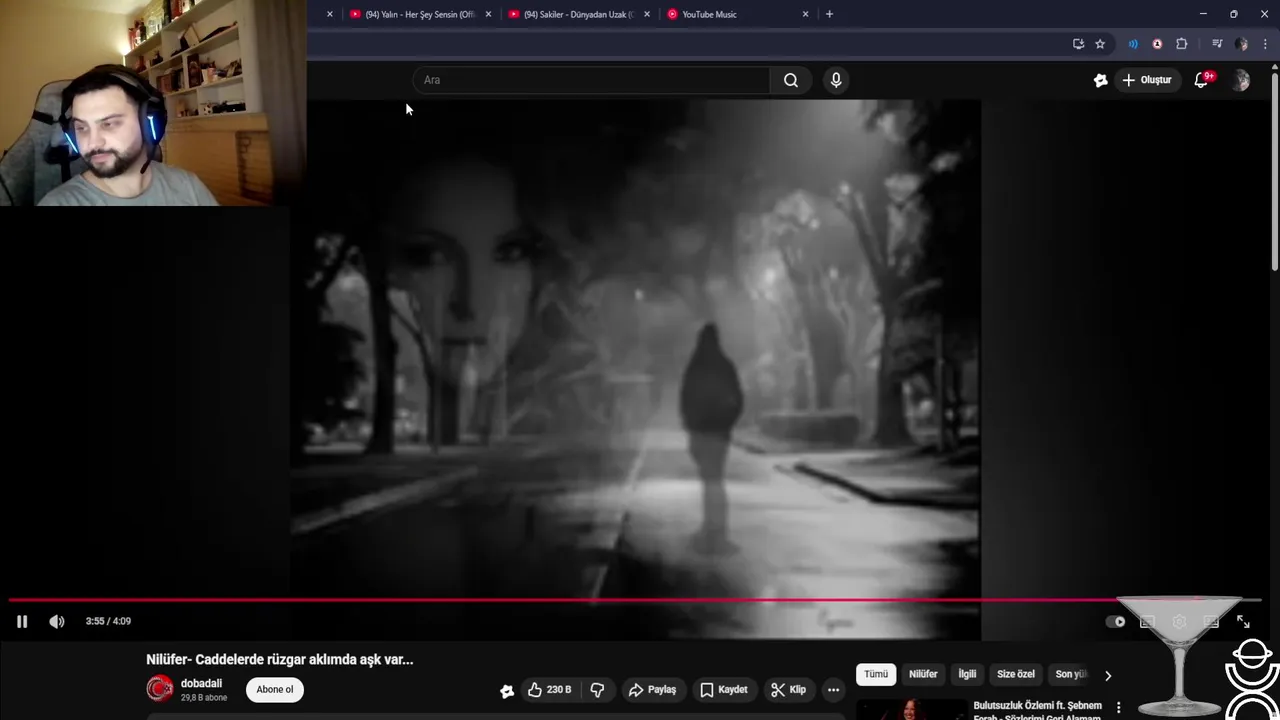Viewport: 1280px width, 720px height.
Task: Restore down the Chrome window
Action: pyautogui.click(x=1234, y=14)
